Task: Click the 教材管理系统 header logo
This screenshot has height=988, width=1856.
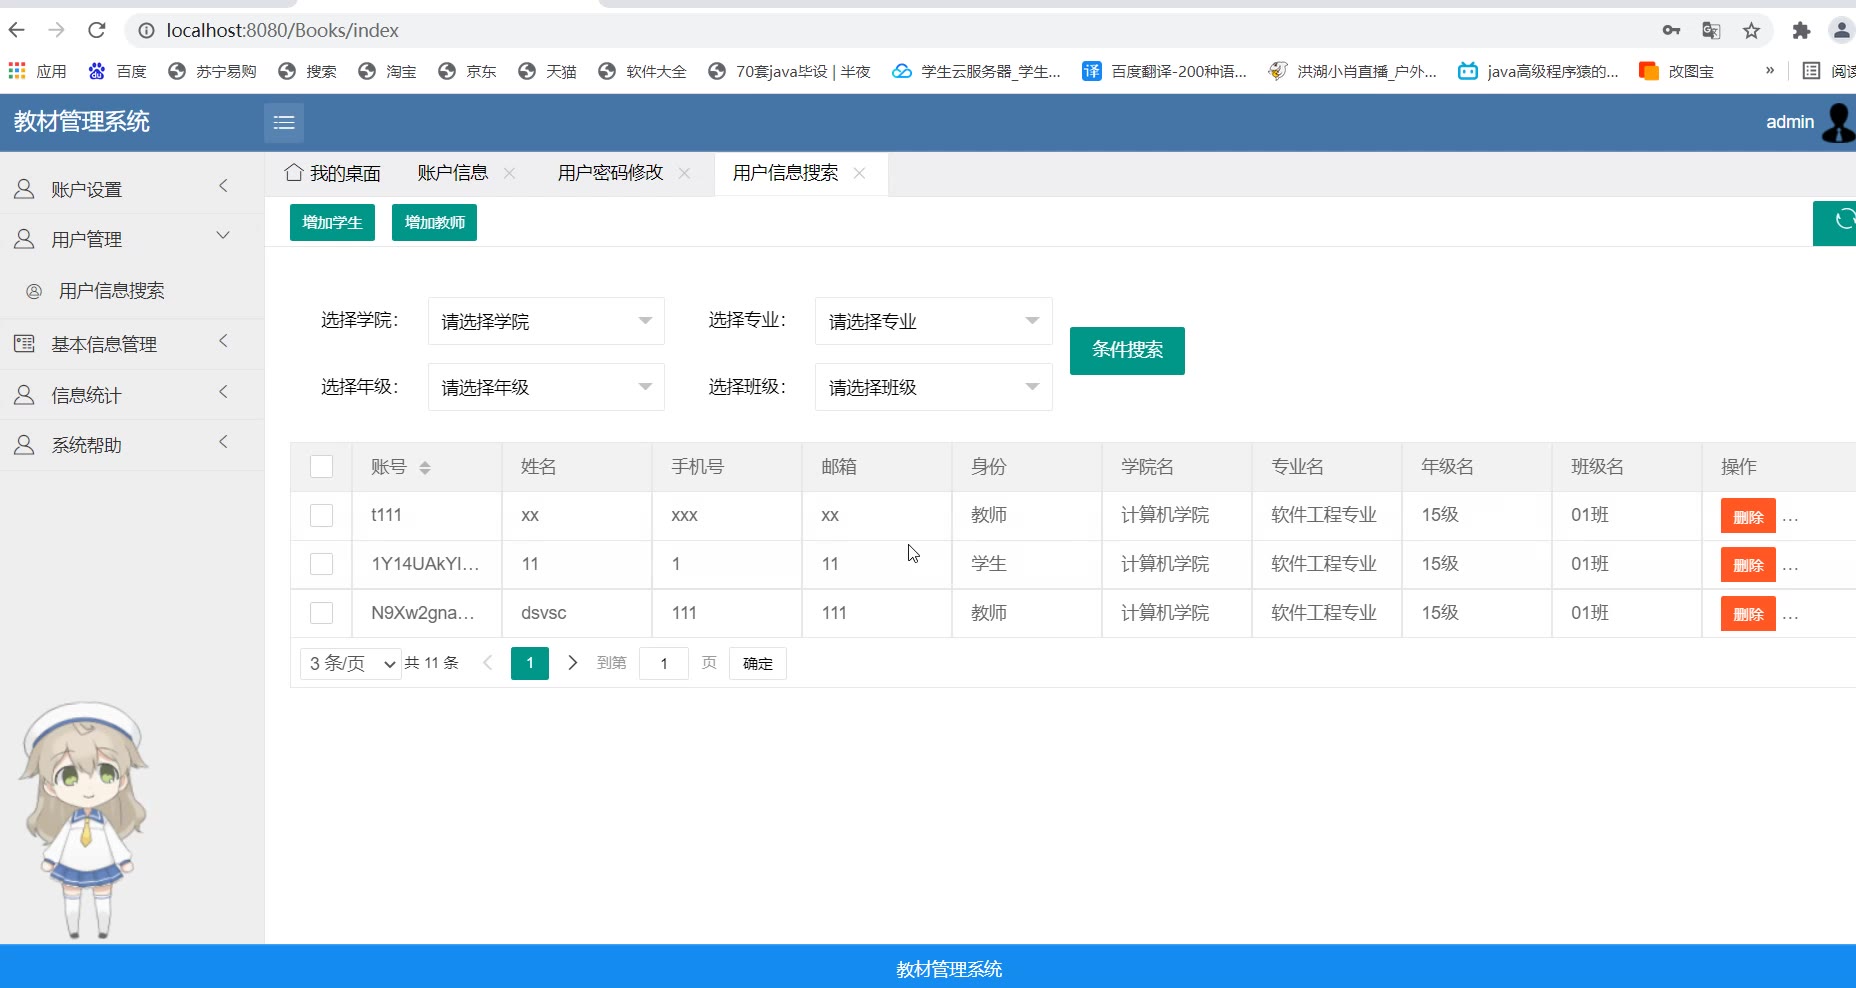Action: [82, 122]
